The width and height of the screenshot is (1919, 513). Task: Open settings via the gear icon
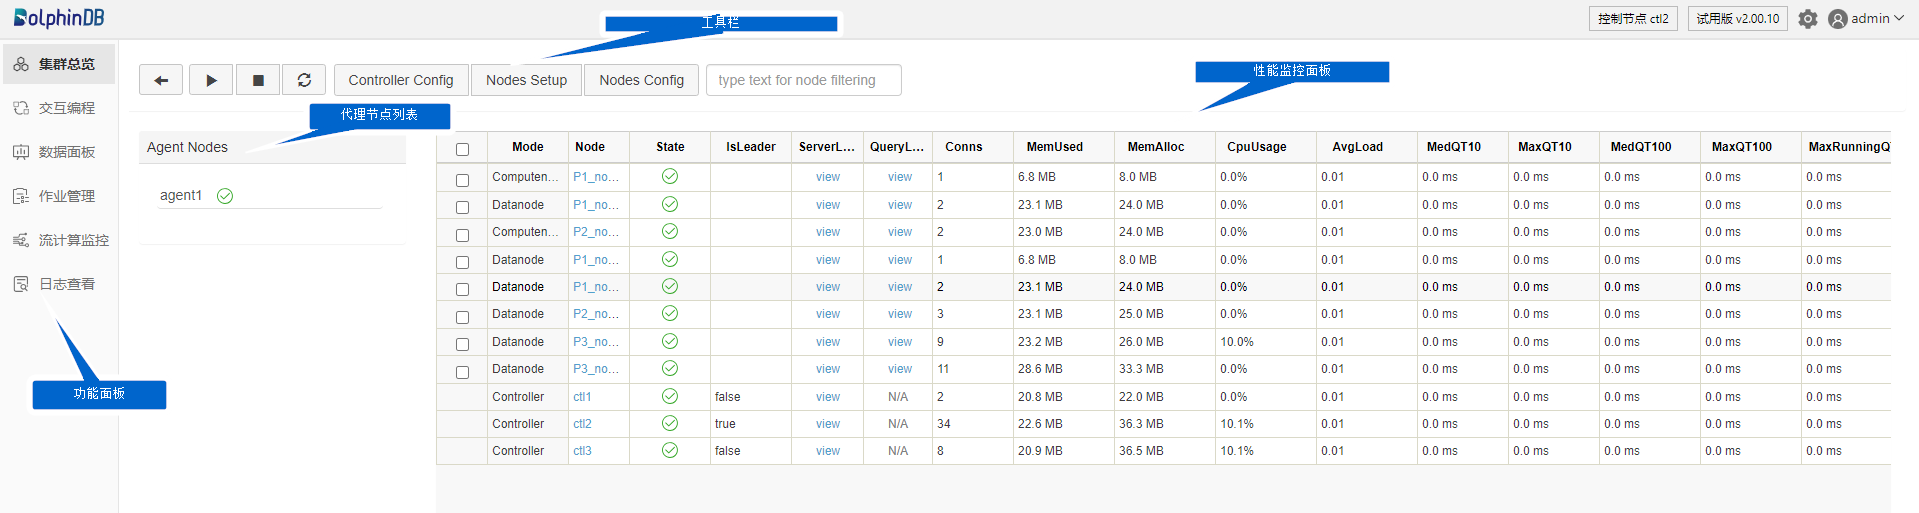(x=1807, y=19)
